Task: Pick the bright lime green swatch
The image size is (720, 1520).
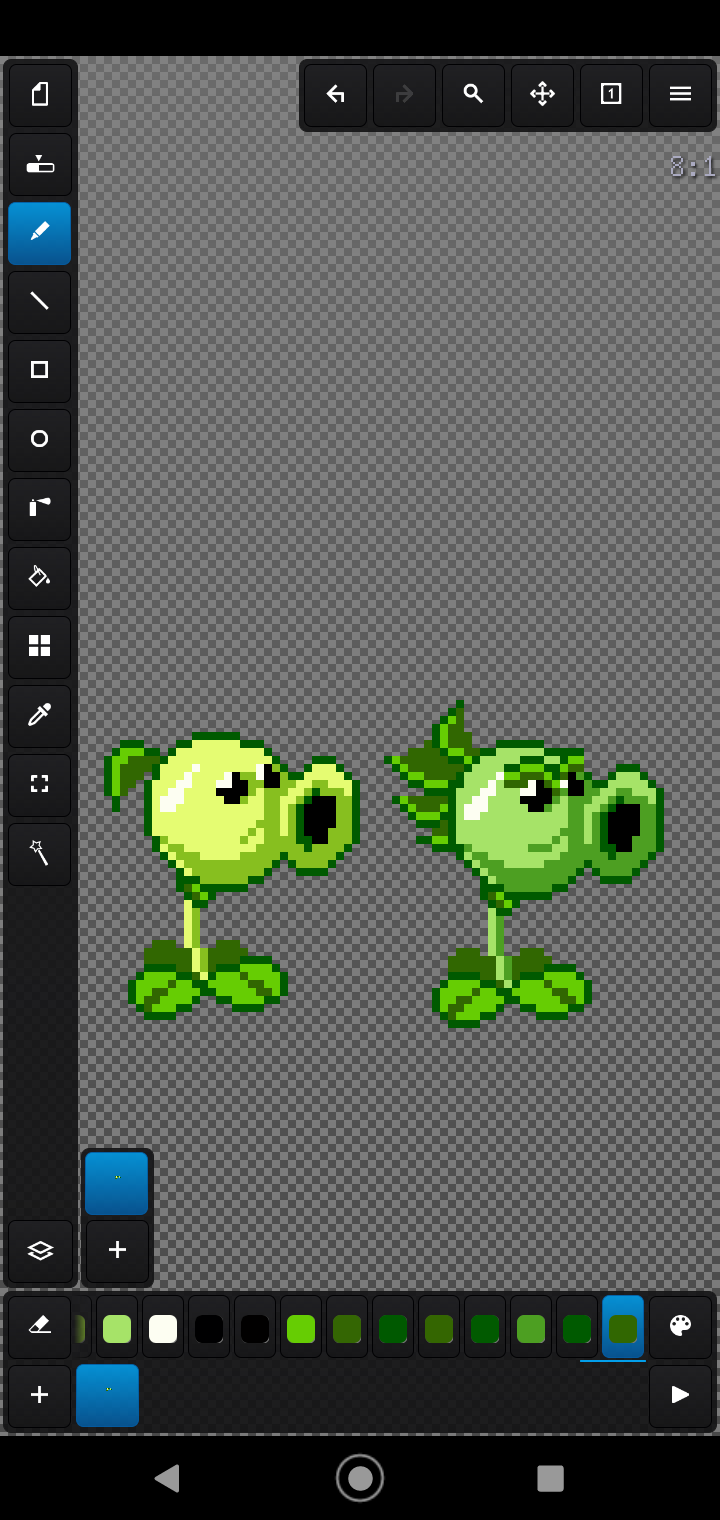Action: [x=301, y=1328]
